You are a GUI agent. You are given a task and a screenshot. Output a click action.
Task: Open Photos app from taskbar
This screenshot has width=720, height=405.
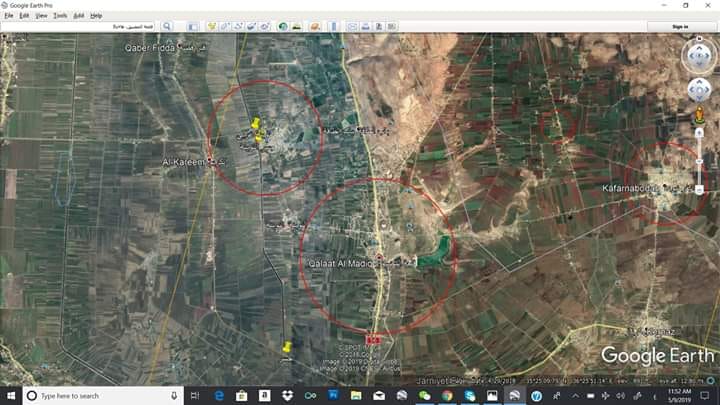click(492, 396)
